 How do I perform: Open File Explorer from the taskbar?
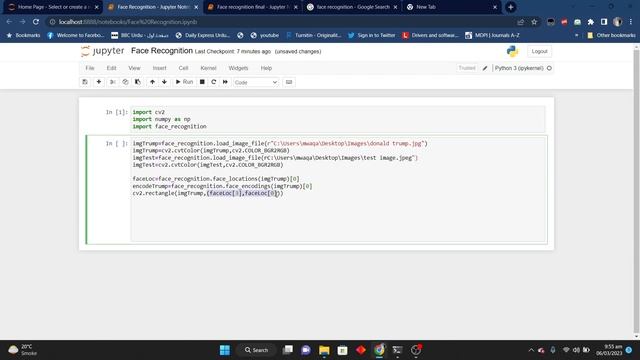coord(324,350)
